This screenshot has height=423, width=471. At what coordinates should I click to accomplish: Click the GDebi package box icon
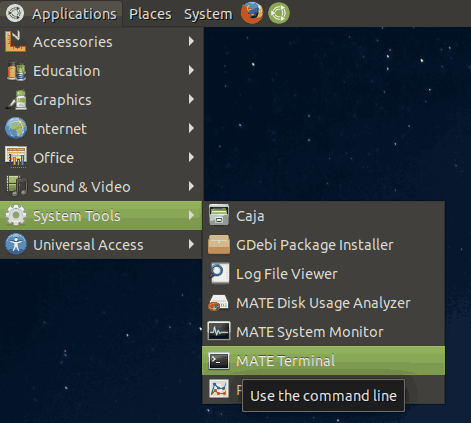(x=219, y=245)
